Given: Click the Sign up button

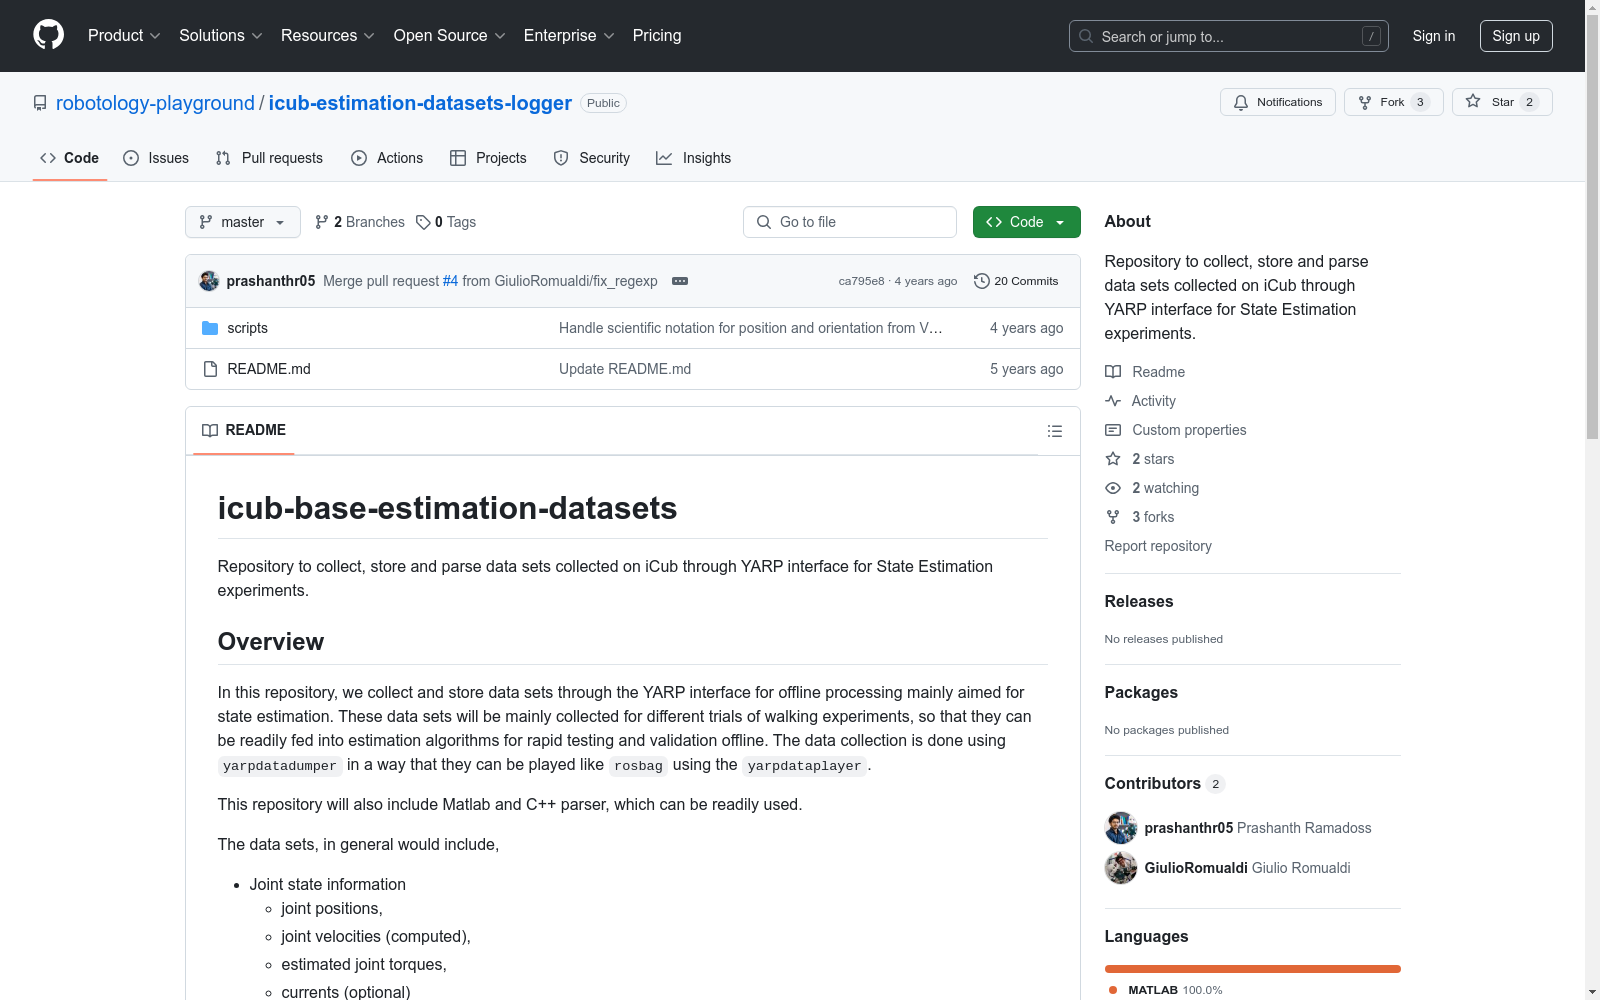Looking at the screenshot, I should click(x=1516, y=36).
